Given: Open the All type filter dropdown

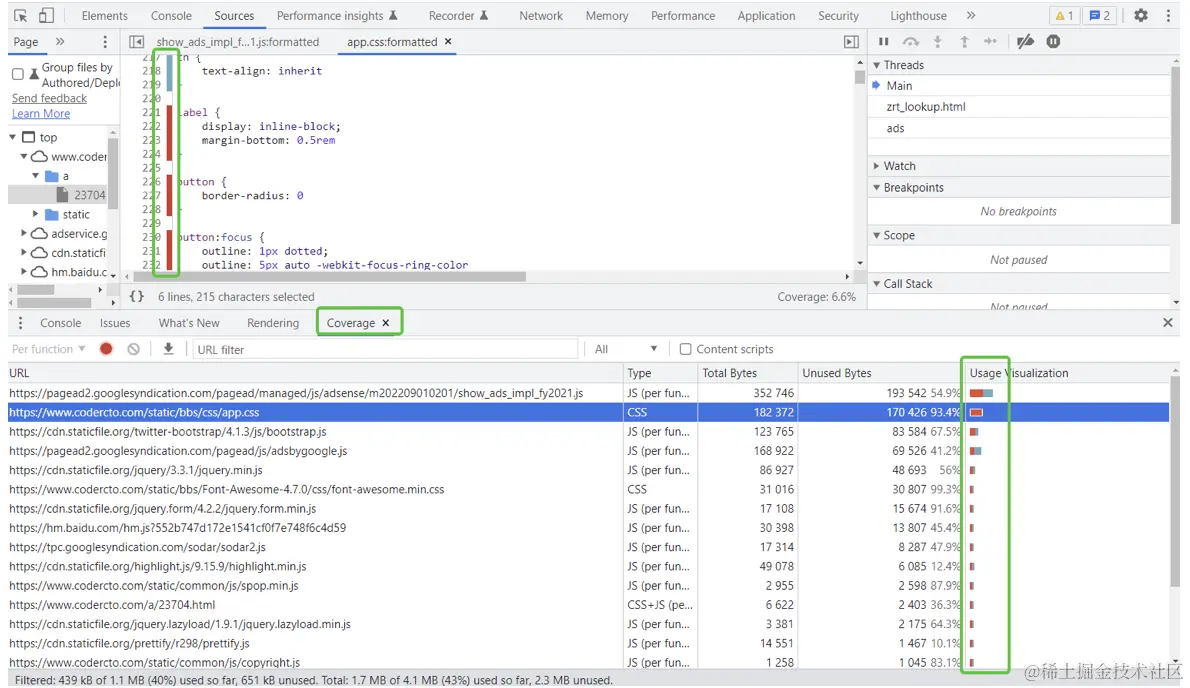Looking at the screenshot, I should tap(626, 349).
